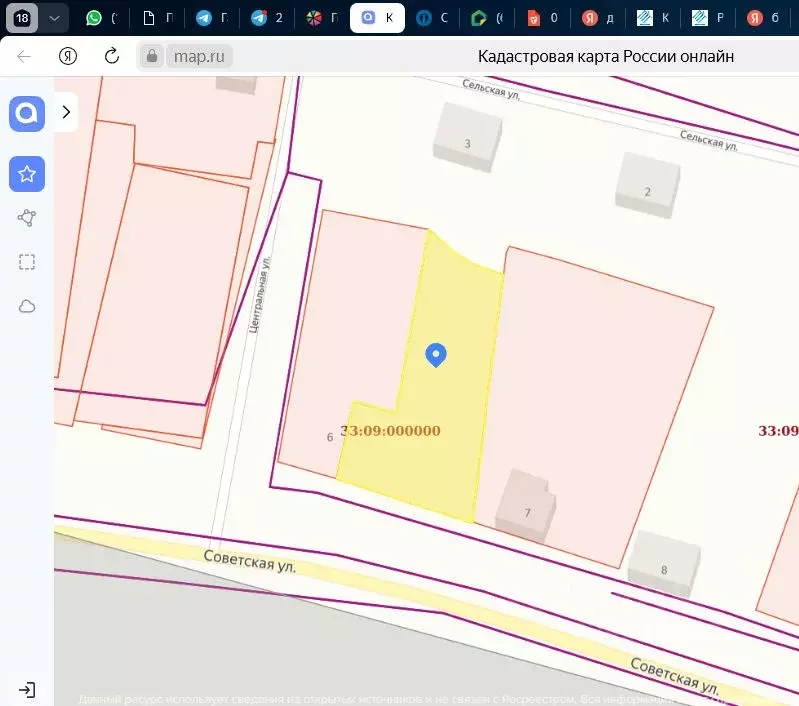Viewport: 799px width, 706px height.
Task: Click the login arrow icon at sidebar bottom
Action: click(27, 690)
